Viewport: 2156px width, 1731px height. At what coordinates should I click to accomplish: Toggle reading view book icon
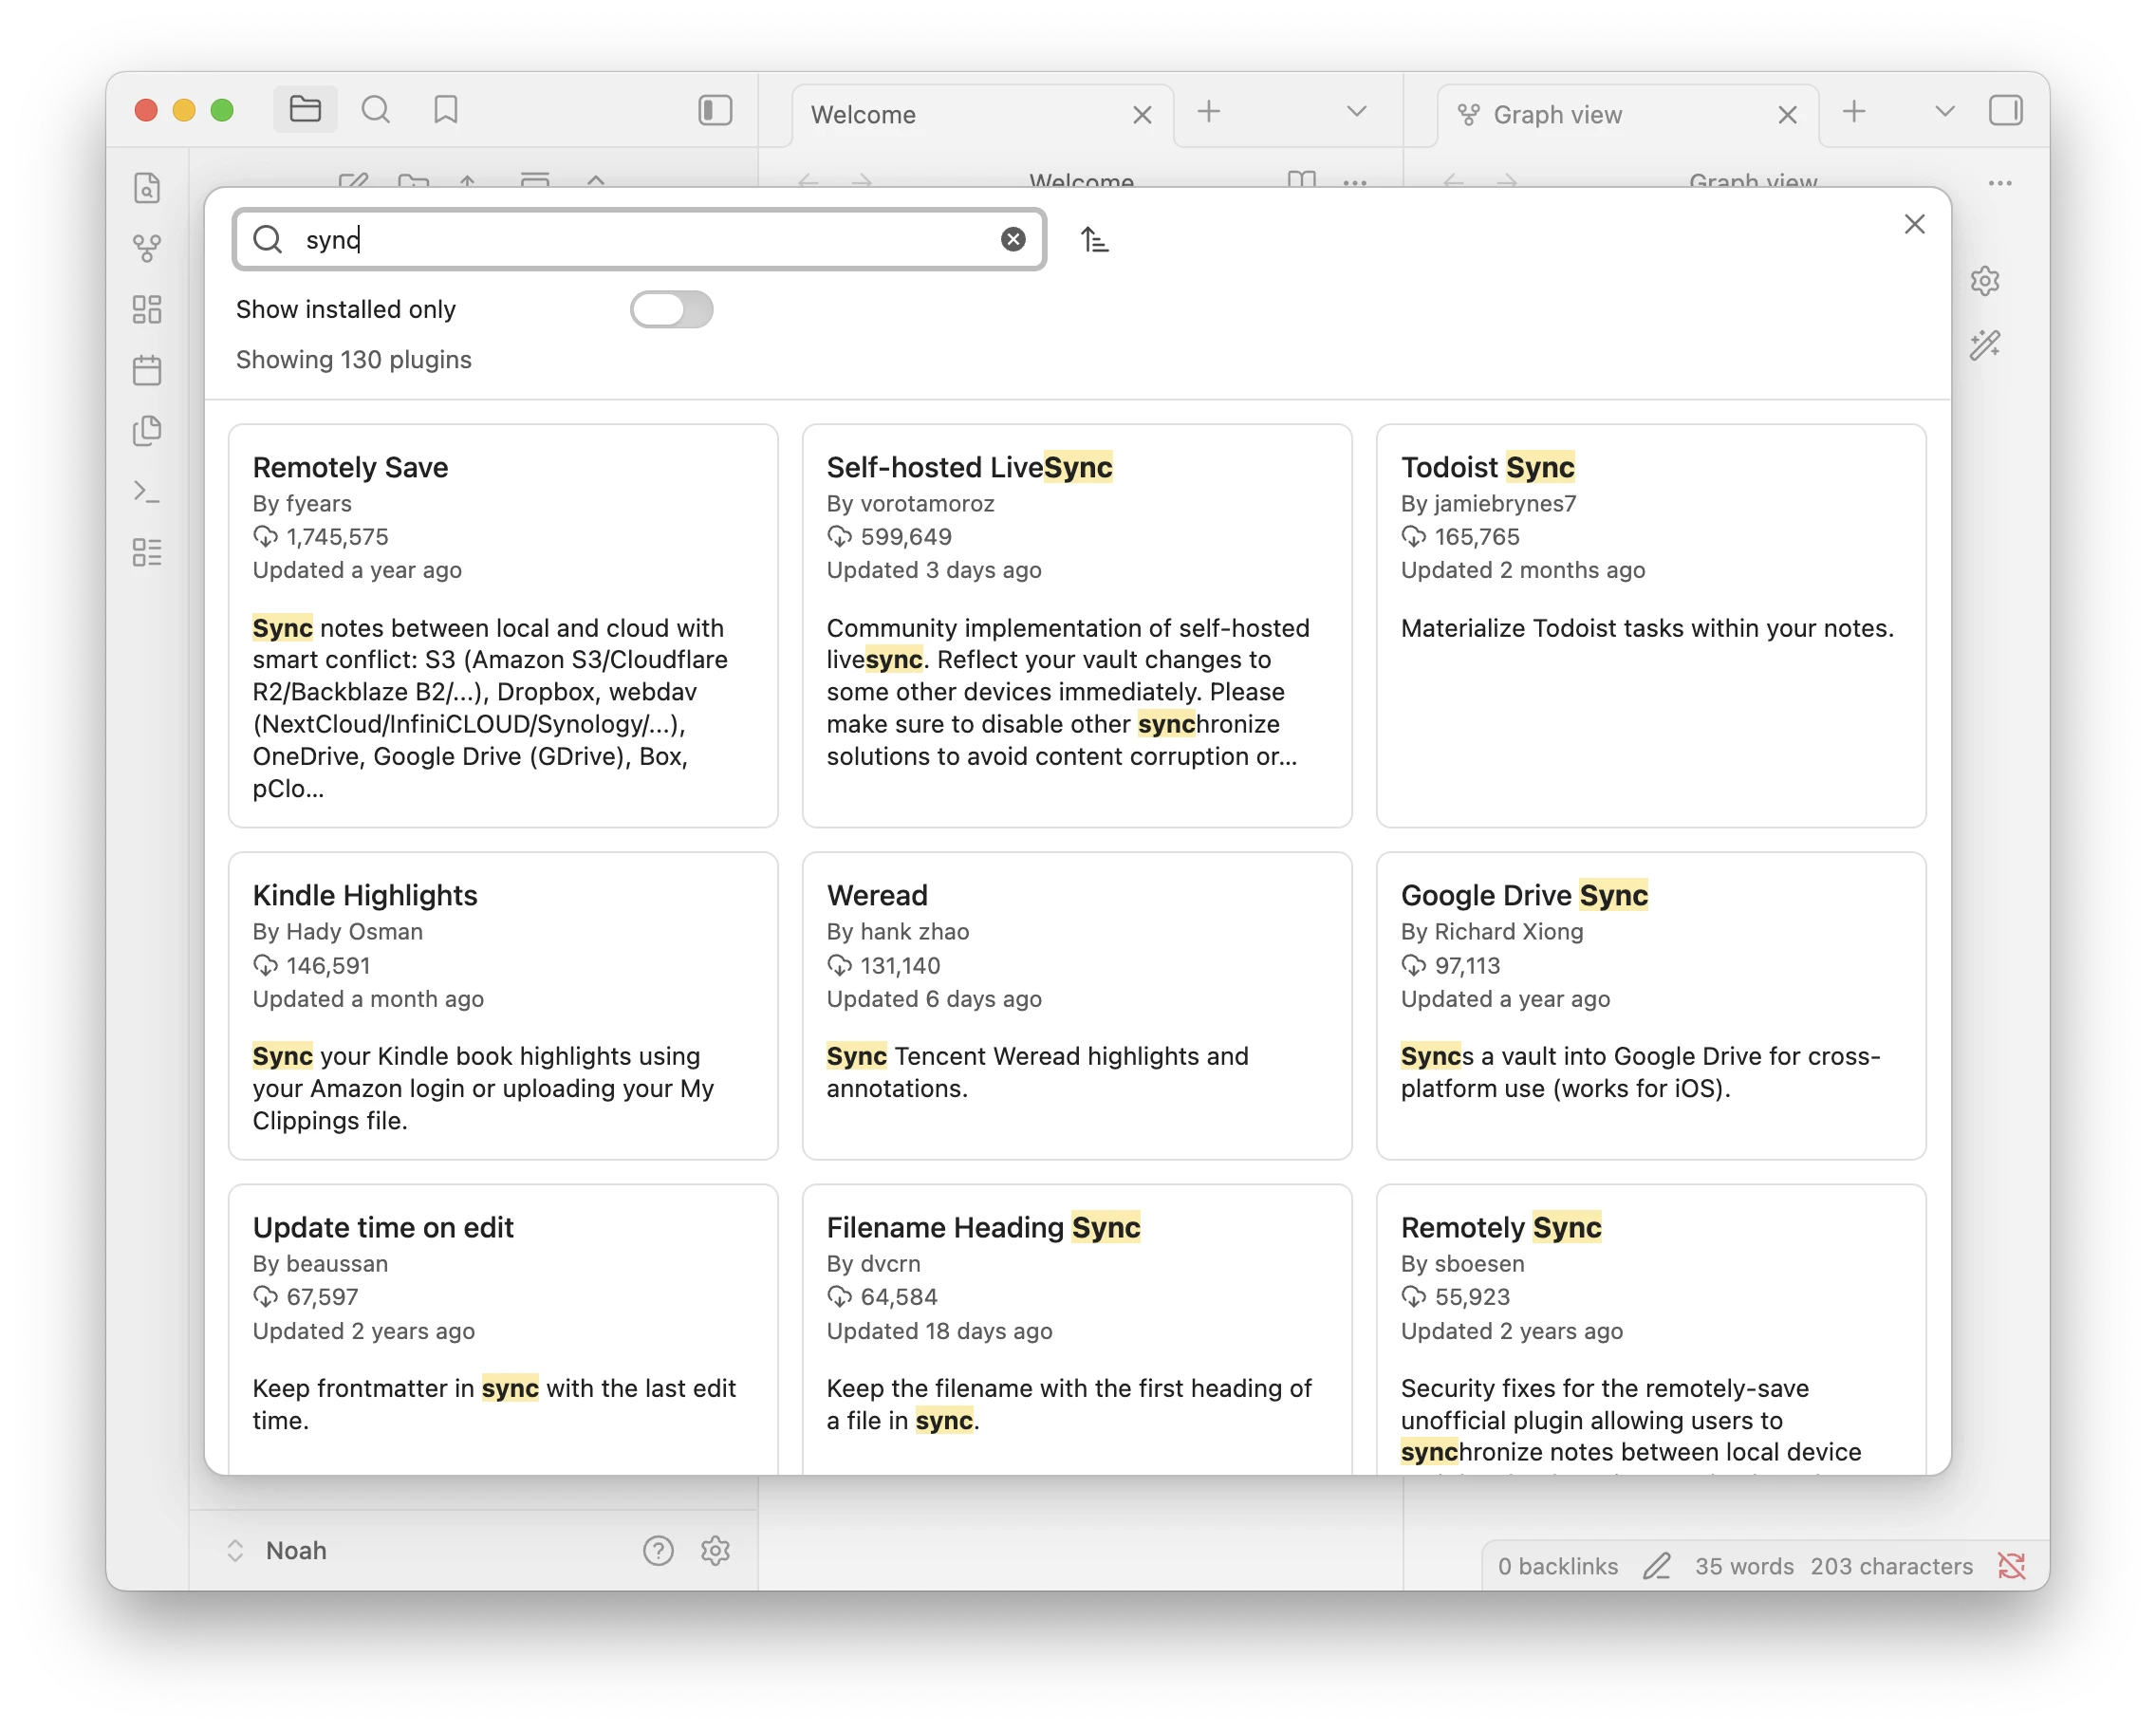(1301, 181)
